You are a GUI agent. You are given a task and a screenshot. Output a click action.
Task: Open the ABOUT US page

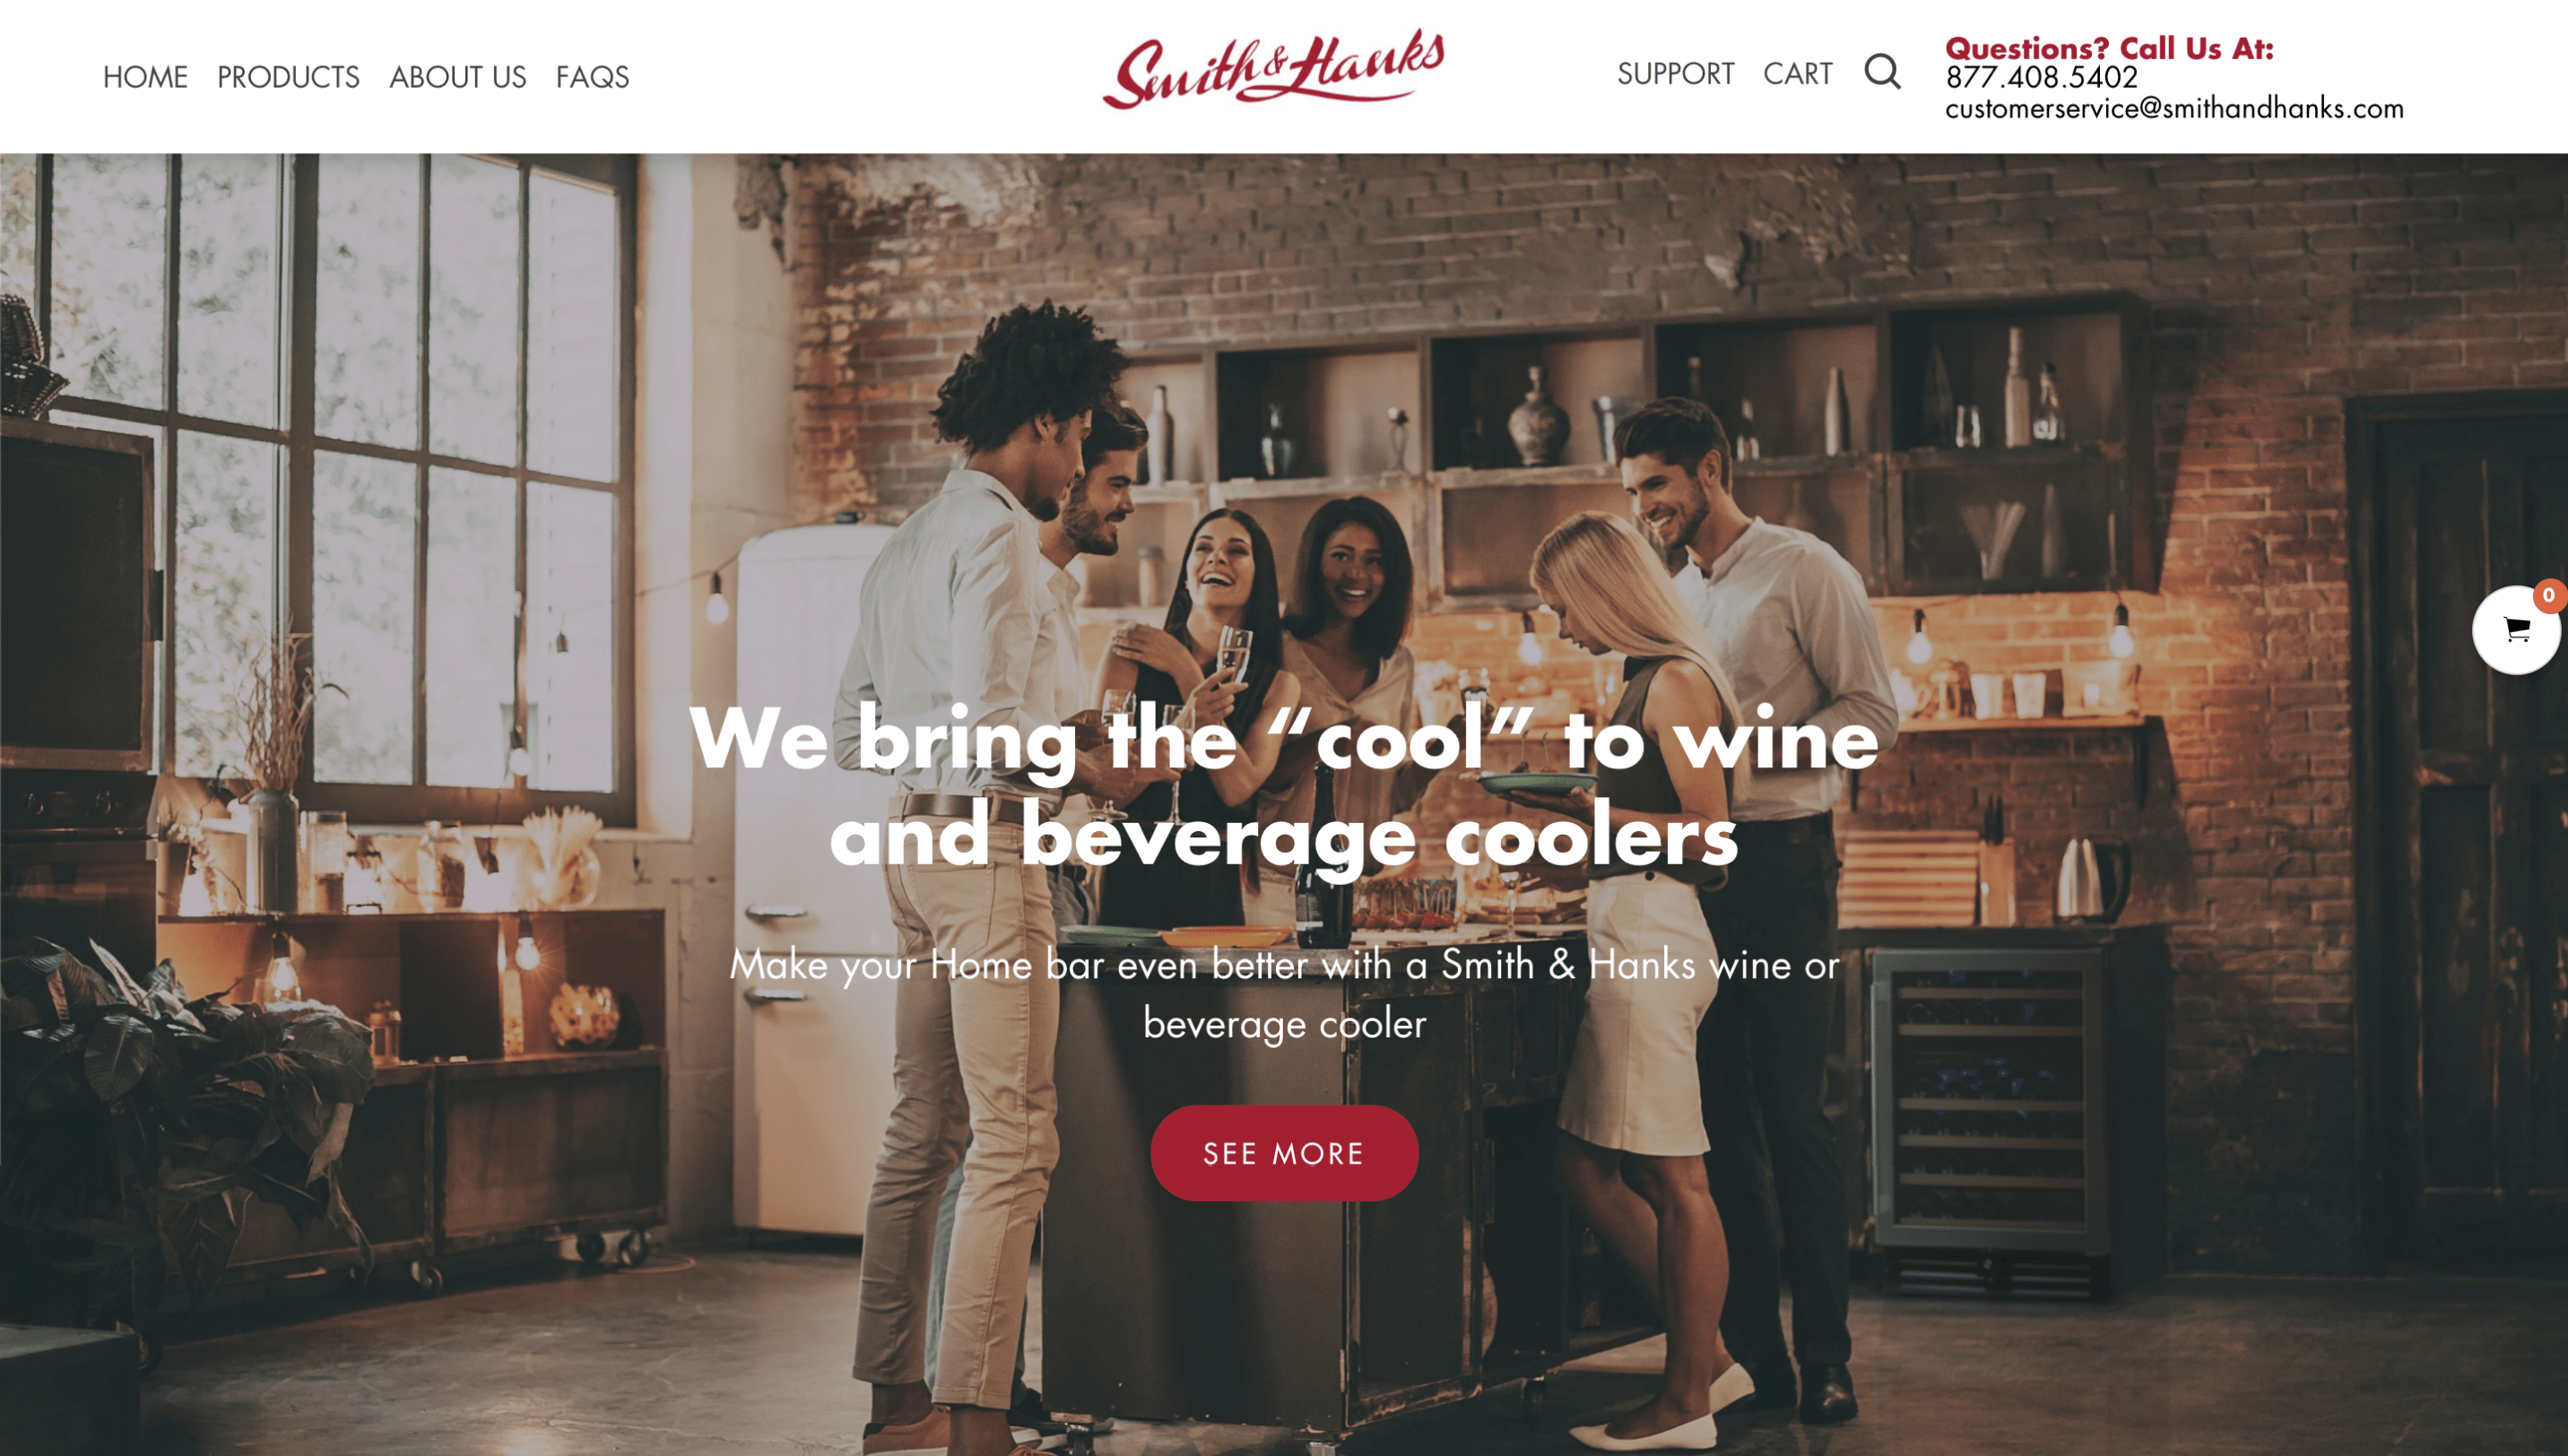457,77
